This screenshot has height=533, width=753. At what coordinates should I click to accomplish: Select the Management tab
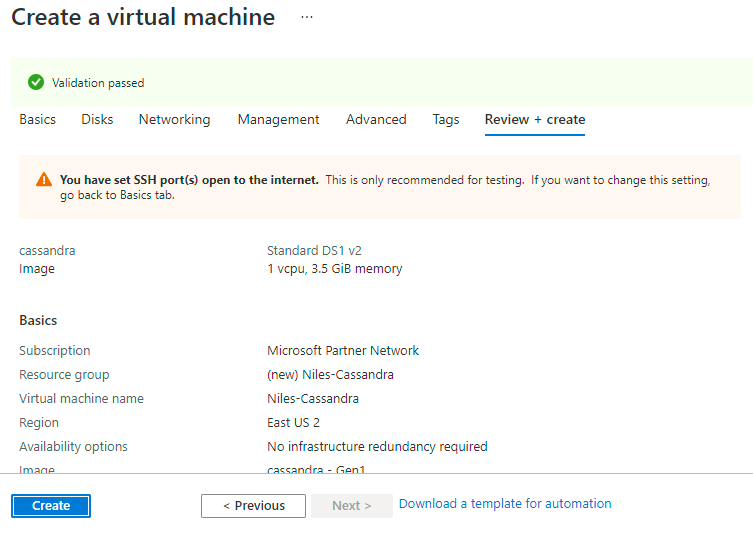click(x=278, y=120)
